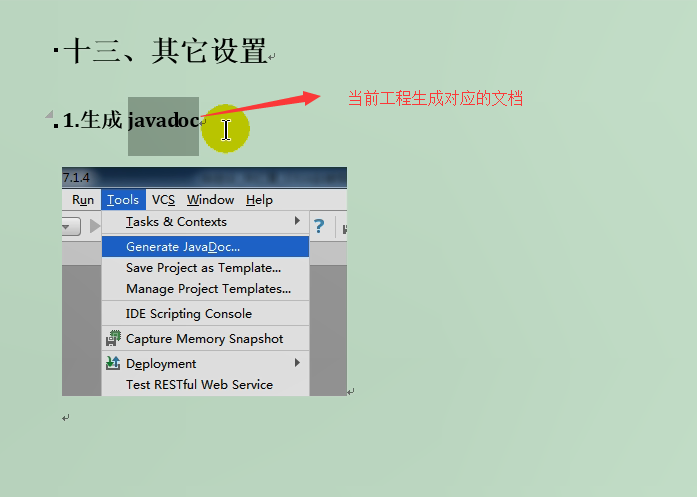The height and width of the screenshot is (497, 697).
Task: Expand the Tasks & Contexts arrow
Action: click(297, 221)
